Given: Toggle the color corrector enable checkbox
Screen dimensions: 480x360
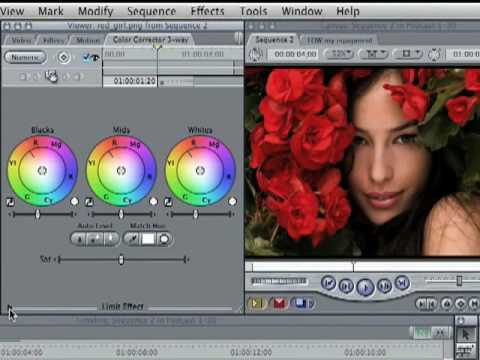Looking at the screenshot, I should [87, 58].
